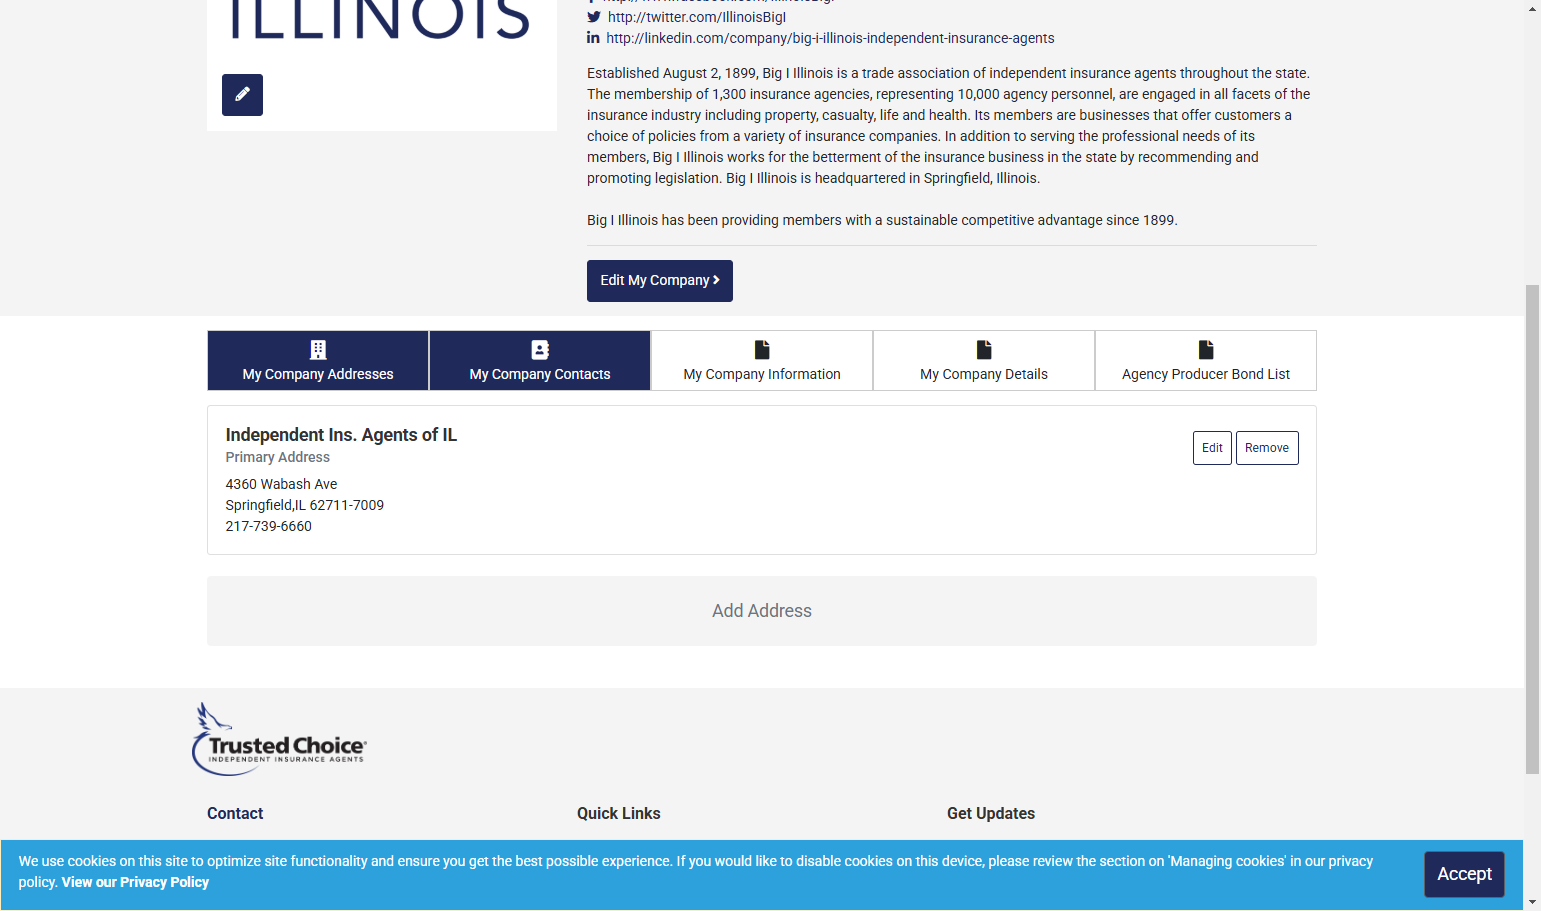The image size is (1541, 911).
Task: Click the building icon above My Company Addresses
Action: coord(318,349)
